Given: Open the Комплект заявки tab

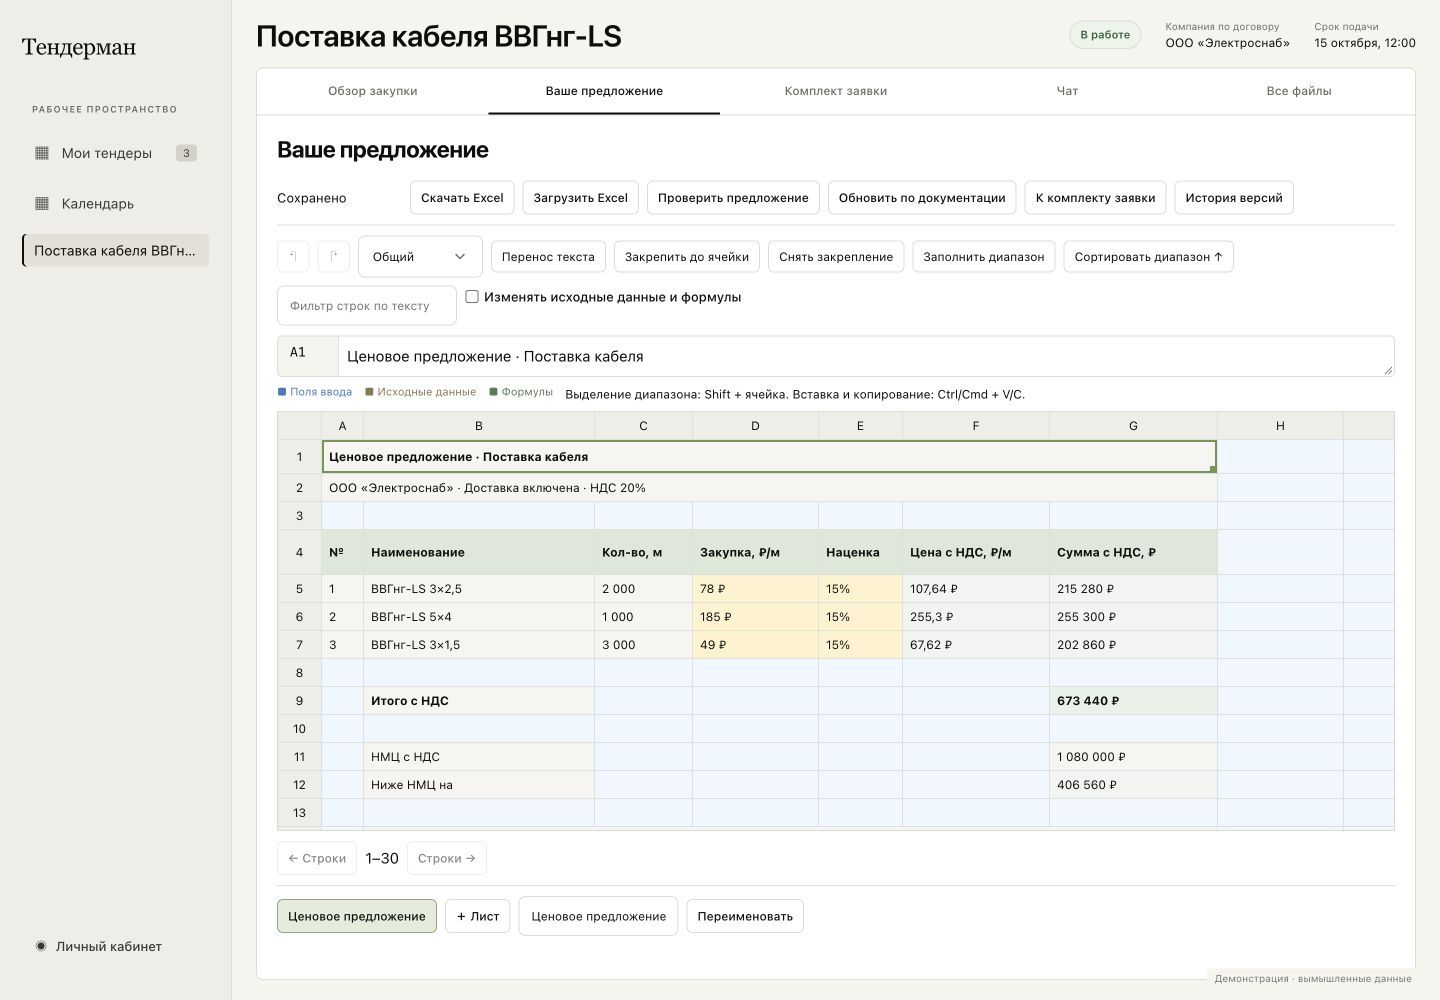Looking at the screenshot, I should click(836, 91).
